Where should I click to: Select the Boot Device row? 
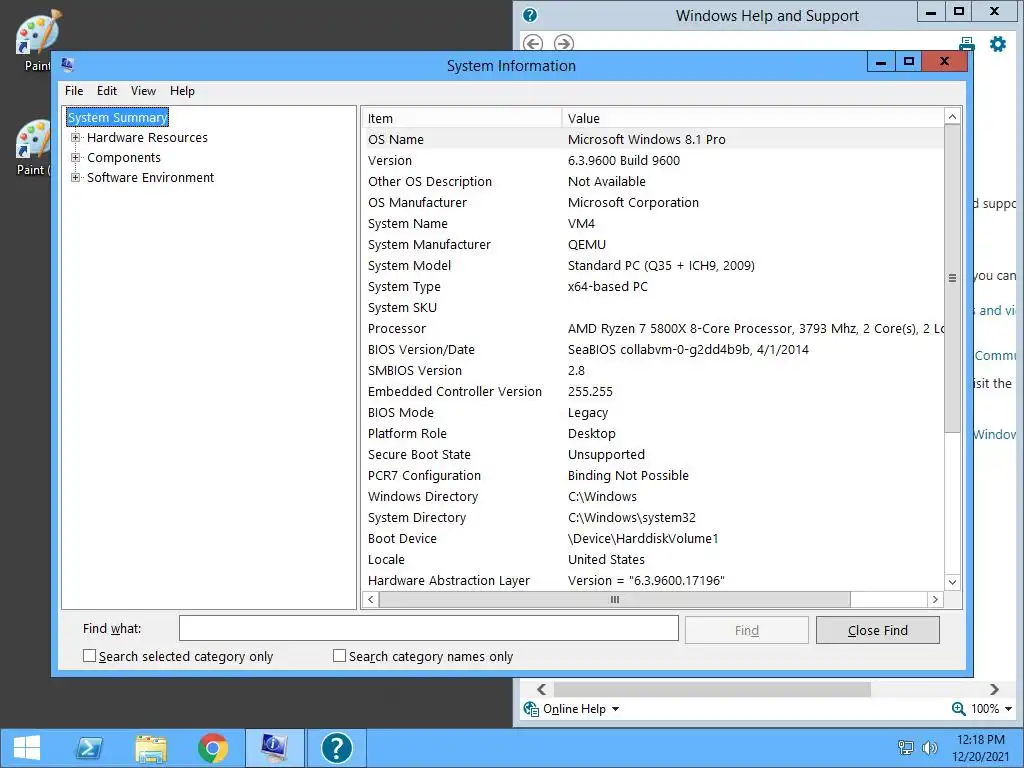652,539
